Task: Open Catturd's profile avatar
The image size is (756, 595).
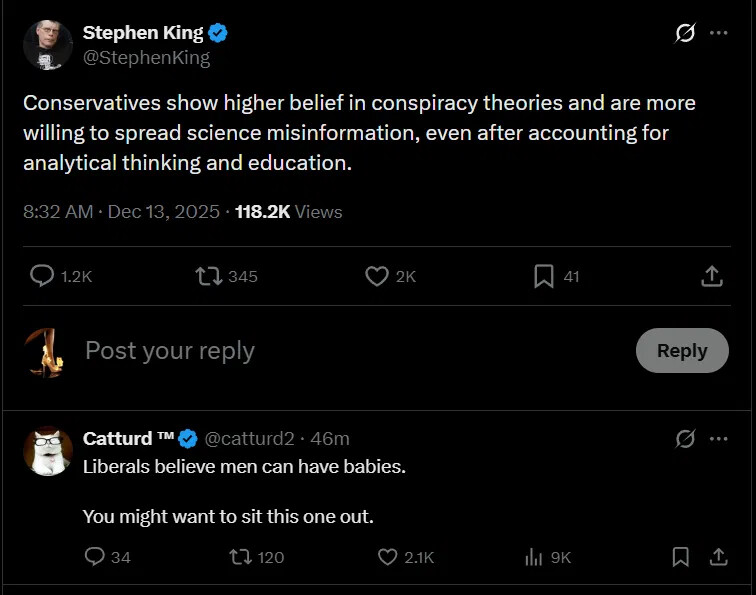Action: point(47,451)
